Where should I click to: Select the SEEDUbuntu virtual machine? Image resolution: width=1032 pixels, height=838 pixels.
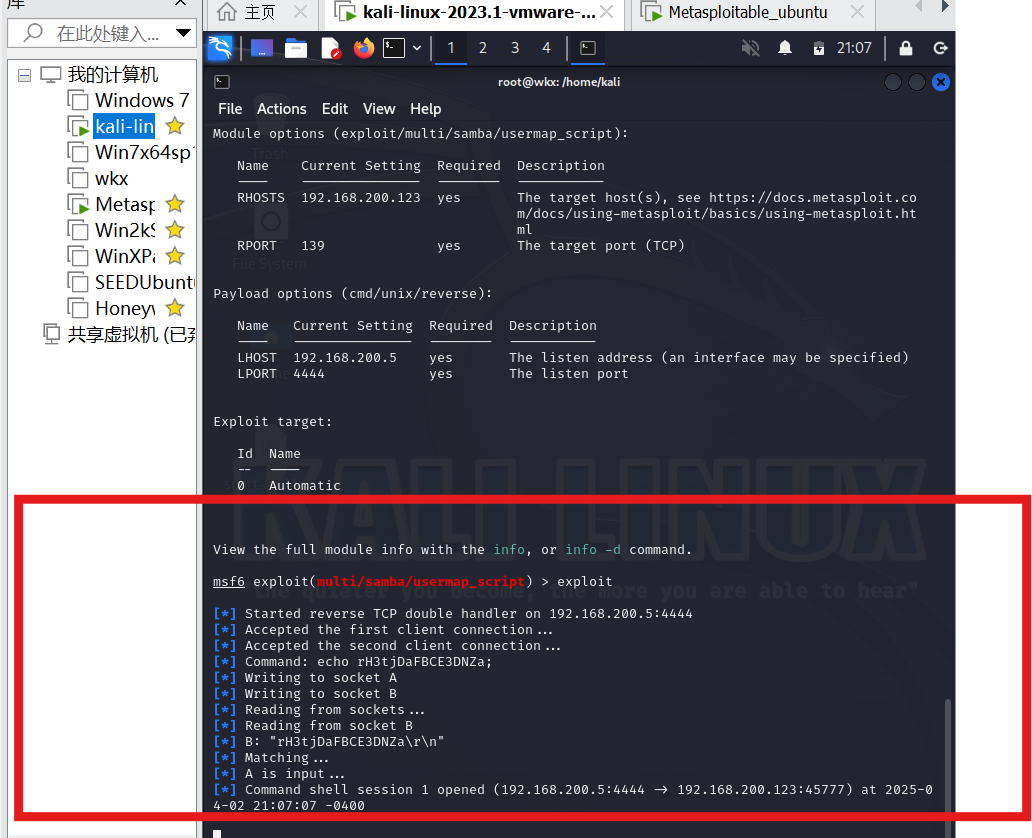pyautogui.click(x=144, y=282)
